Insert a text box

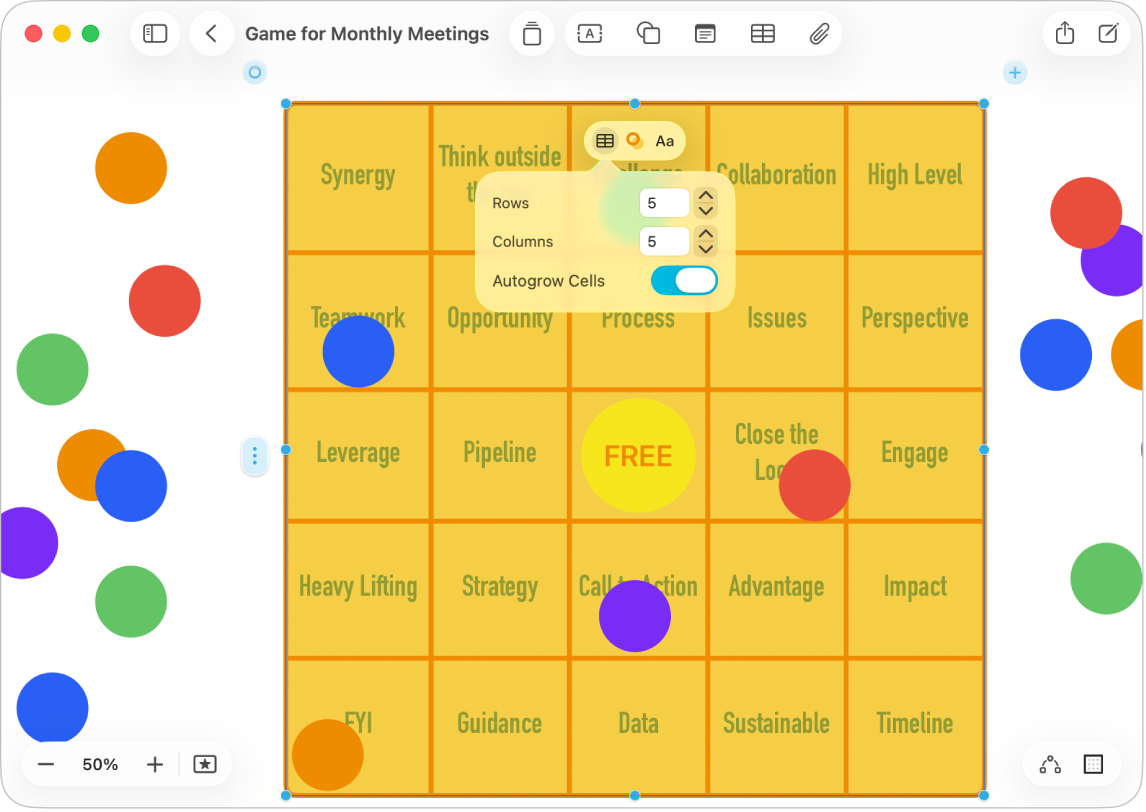pyautogui.click(x=589, y=33)
